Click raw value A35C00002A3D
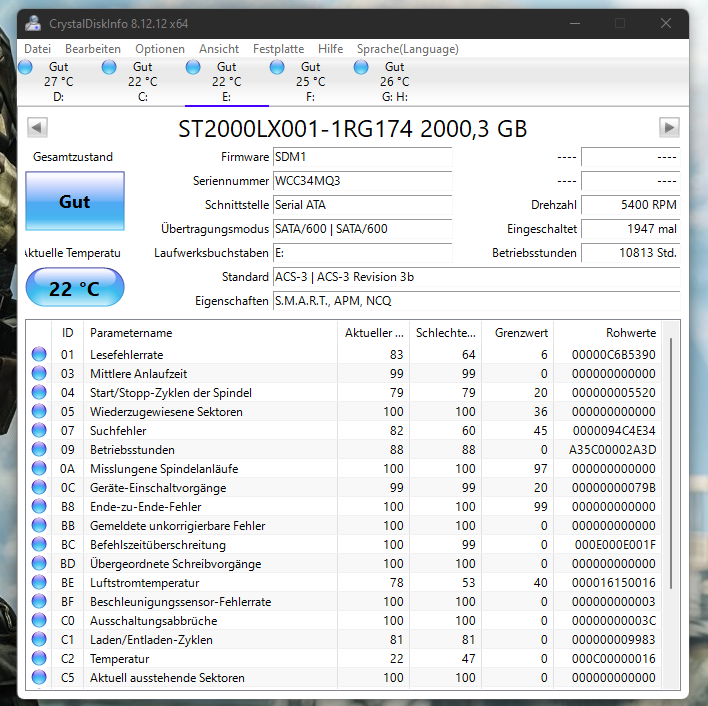The image size is (708, 706). coord(612,450)
